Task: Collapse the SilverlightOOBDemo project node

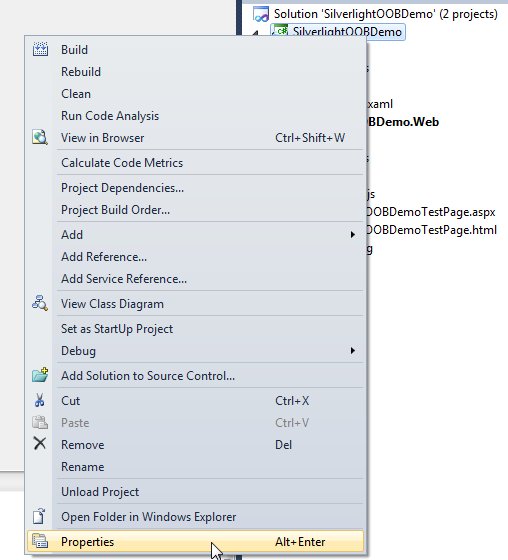Action: coord(256,33)
